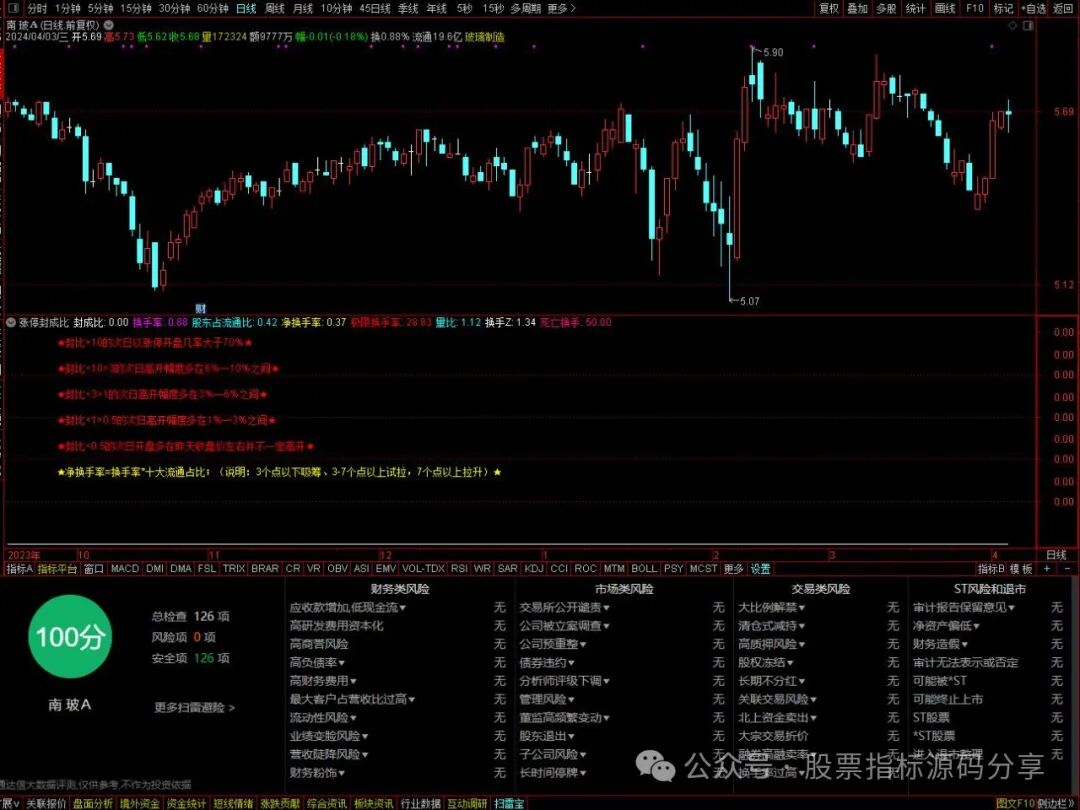The image size is (1080, 810).
Task: Click the 财 marker below the chart
Action: point(200,309)
